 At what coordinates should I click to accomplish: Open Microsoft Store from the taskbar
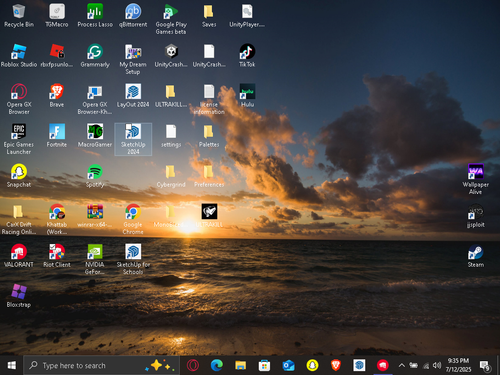pos(264,365)
